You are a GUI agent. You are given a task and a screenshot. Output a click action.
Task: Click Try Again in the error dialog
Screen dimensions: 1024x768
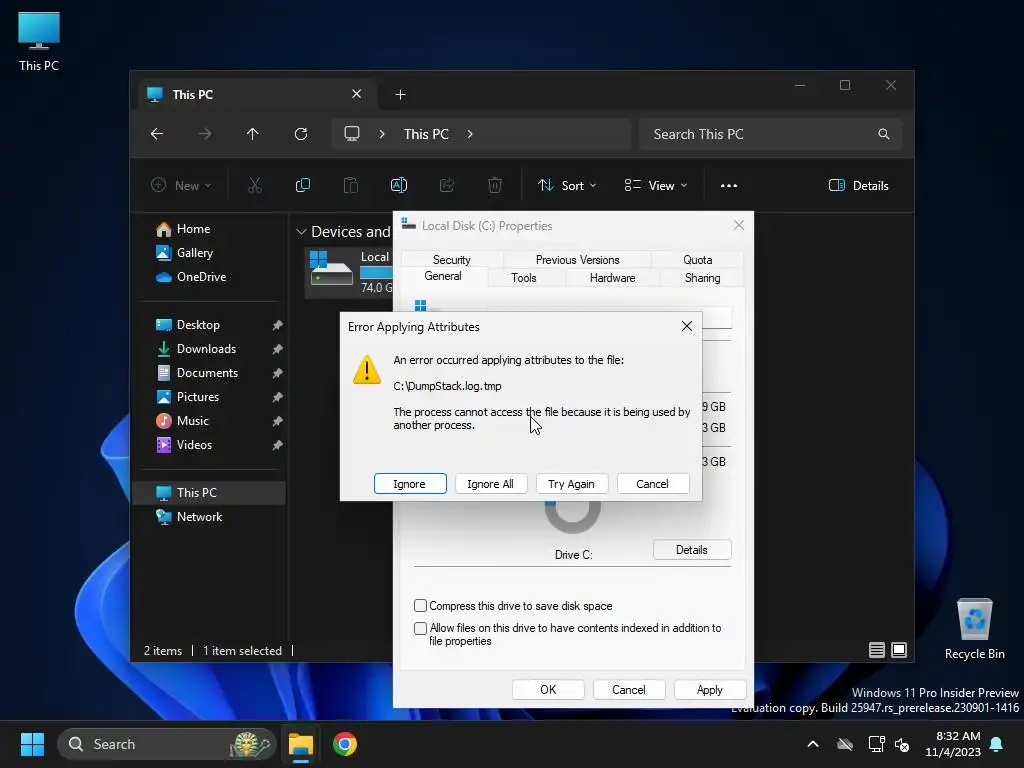(571, 484)
